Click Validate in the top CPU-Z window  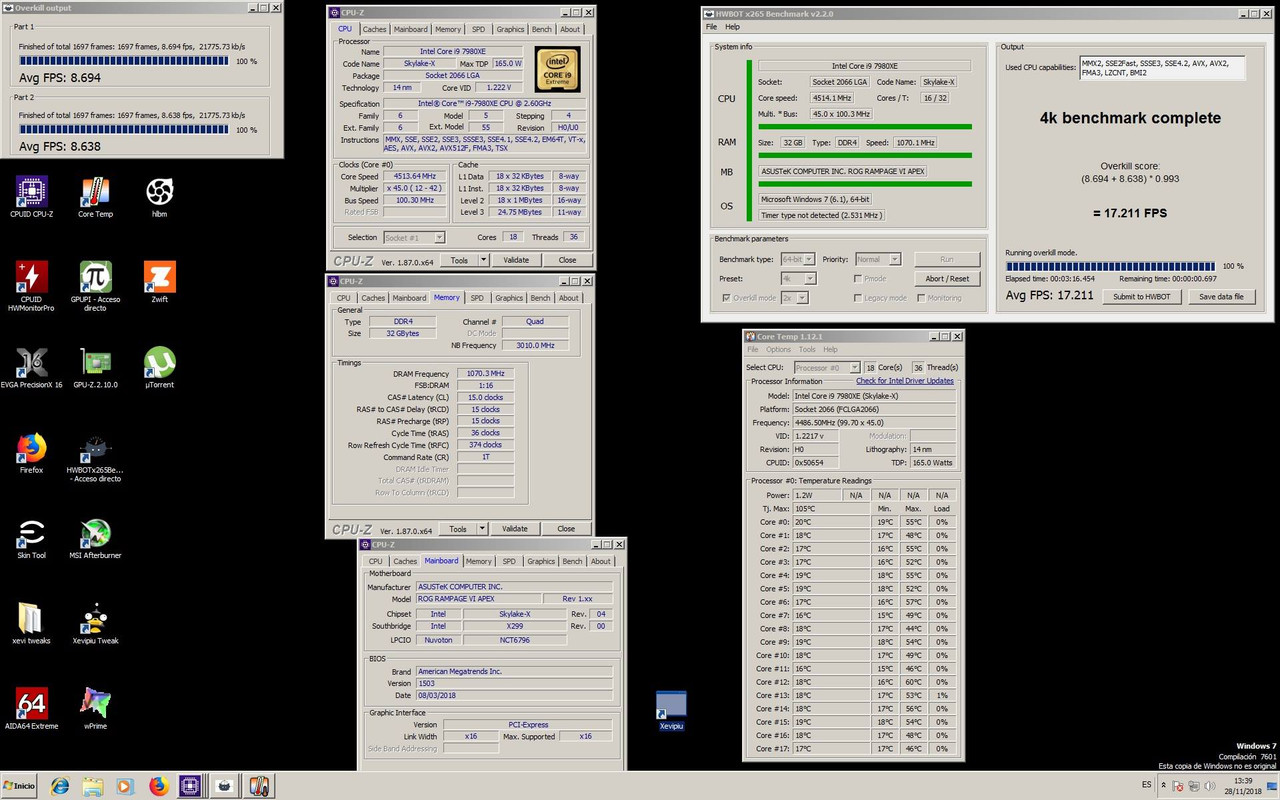tap(516, 260)
